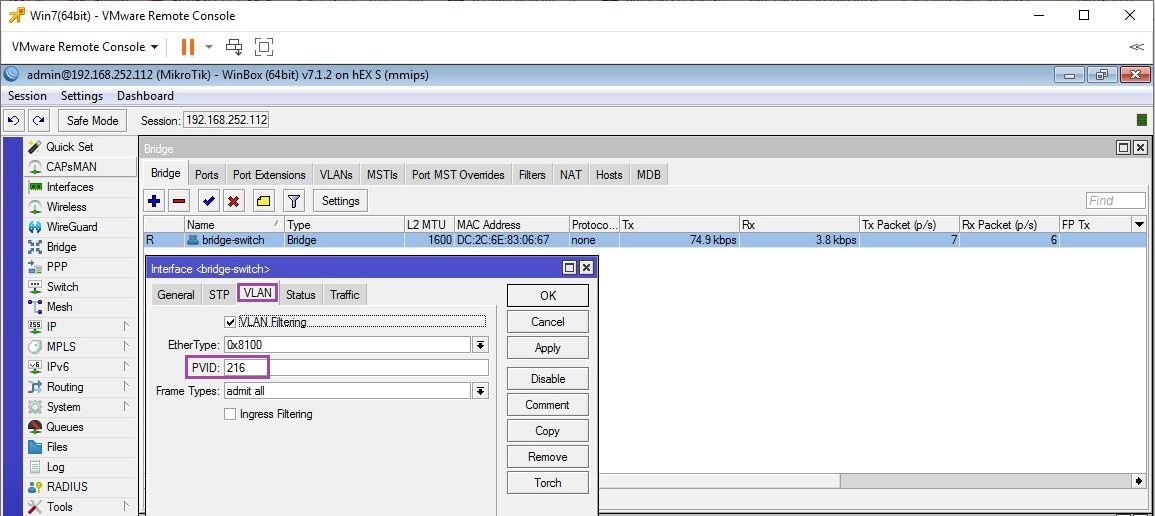Switch to the Hosts tab
Viewport: 1155px width, 516px height.
[609, 174]
